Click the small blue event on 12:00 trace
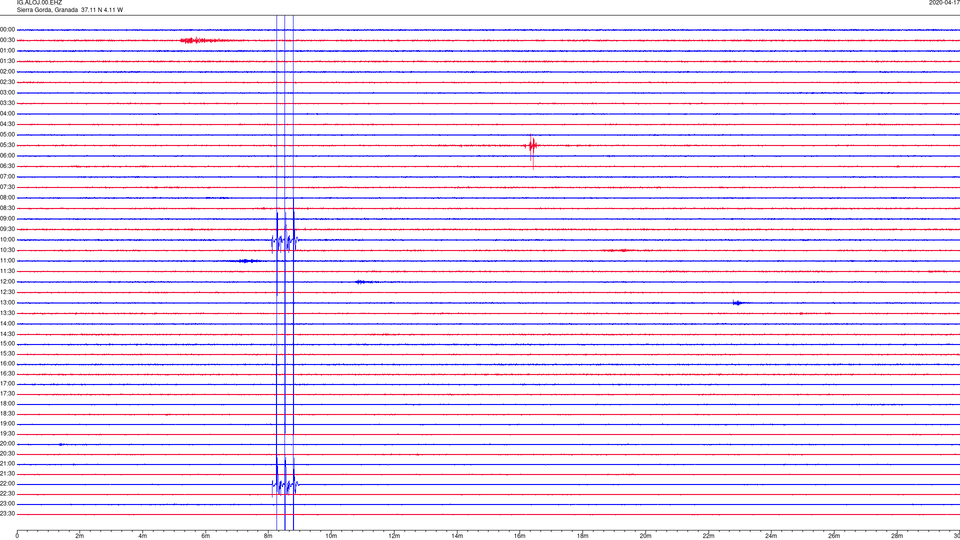This screenshot has width=960, height=540. coord(361,282)
